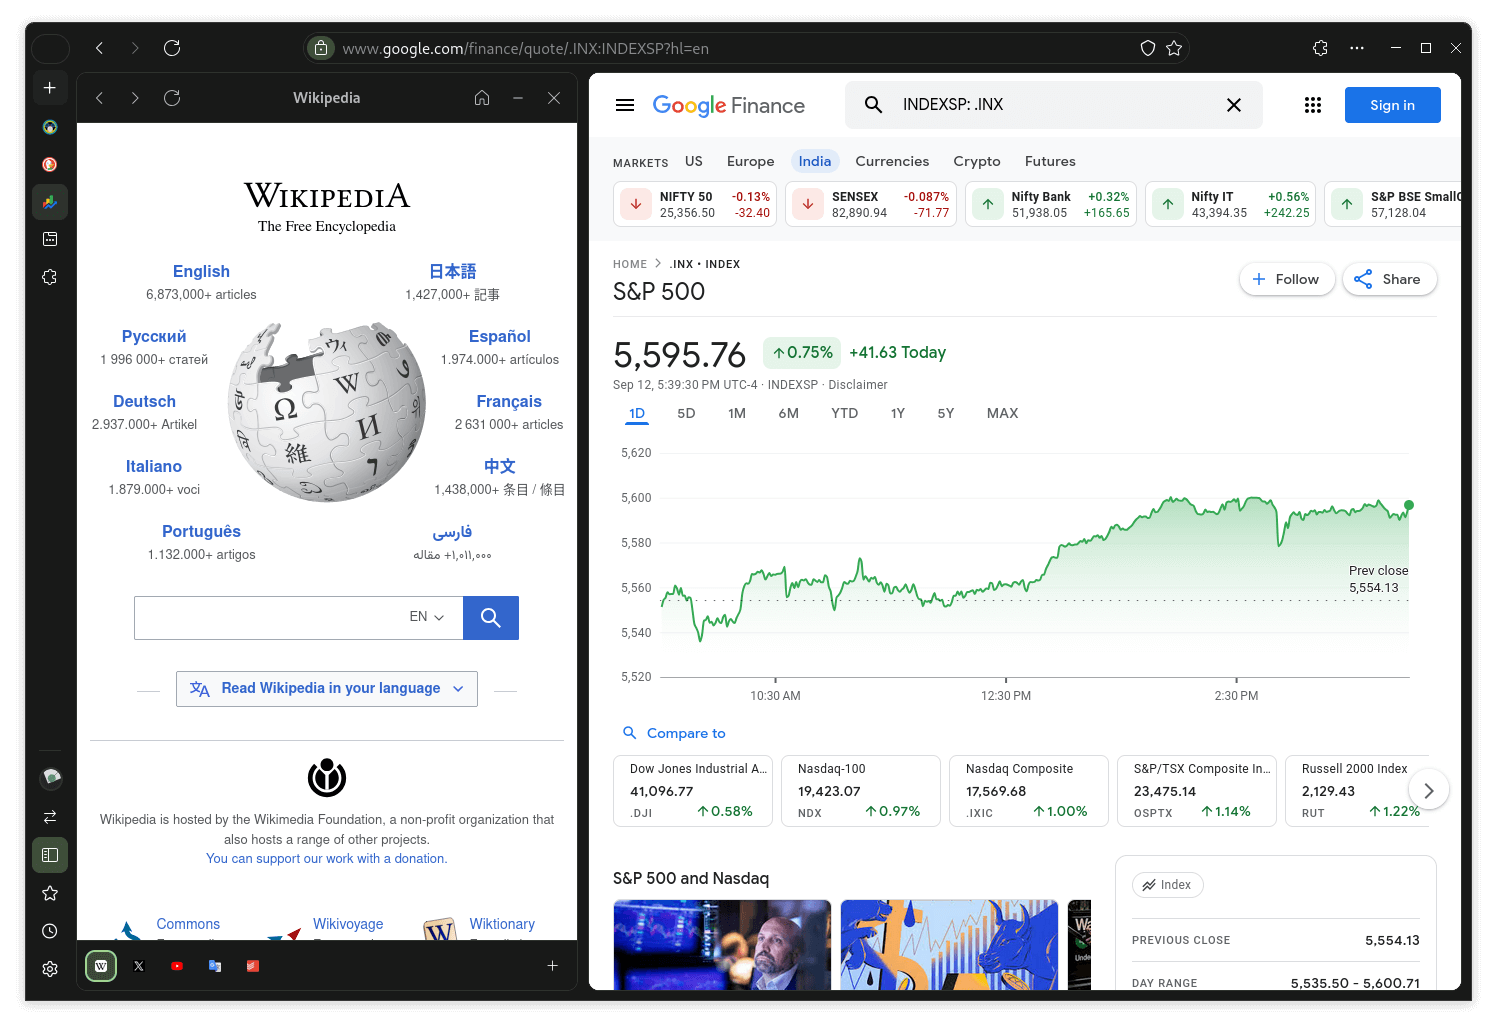Reload the Wikipedia panel
Image resolution: width=1497 pixels, height=1029 pixels.
pos(172,98)
